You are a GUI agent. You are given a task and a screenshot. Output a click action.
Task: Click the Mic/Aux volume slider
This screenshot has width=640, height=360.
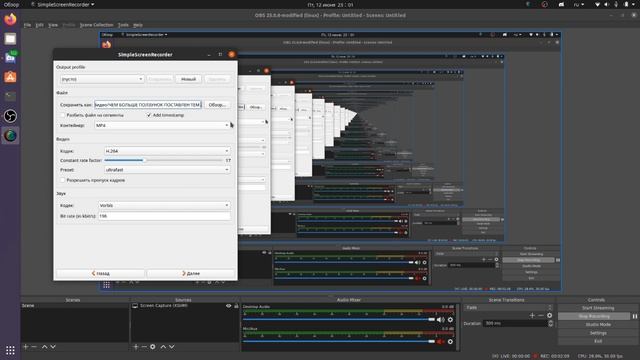(339, 342)
